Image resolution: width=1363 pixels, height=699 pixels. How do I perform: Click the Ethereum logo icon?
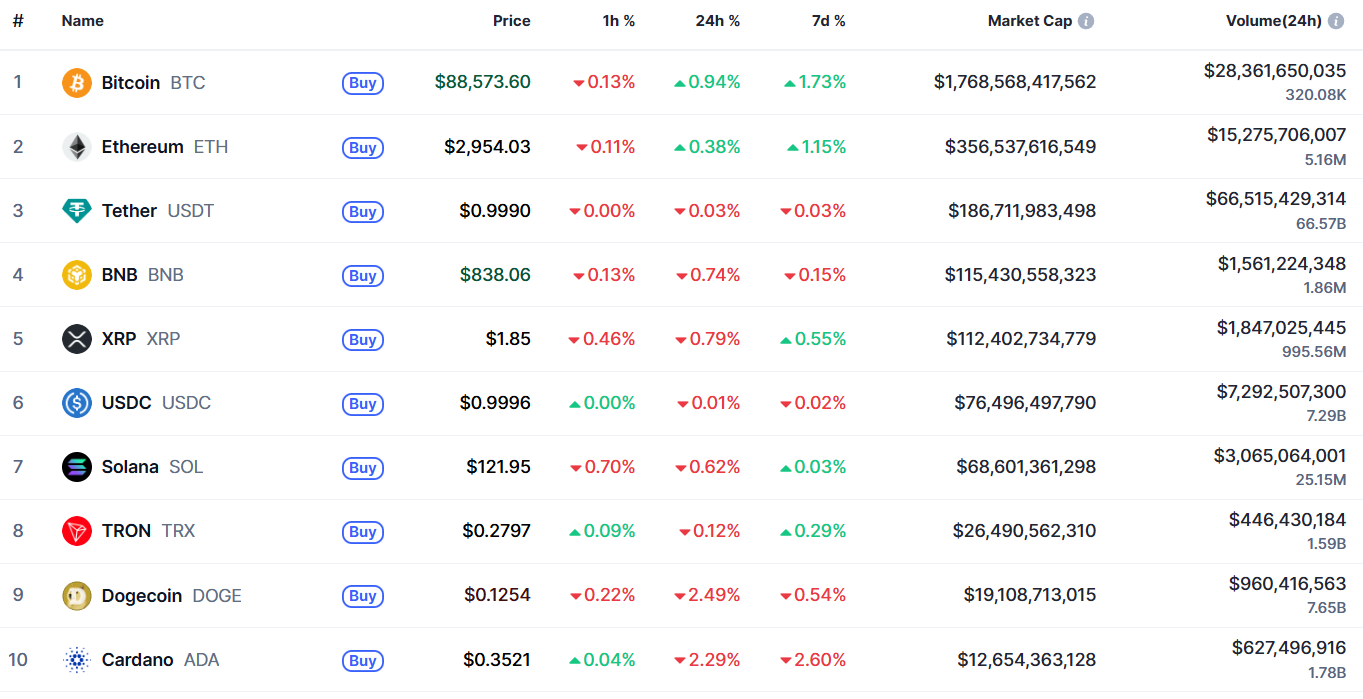[x=77, y=147]
